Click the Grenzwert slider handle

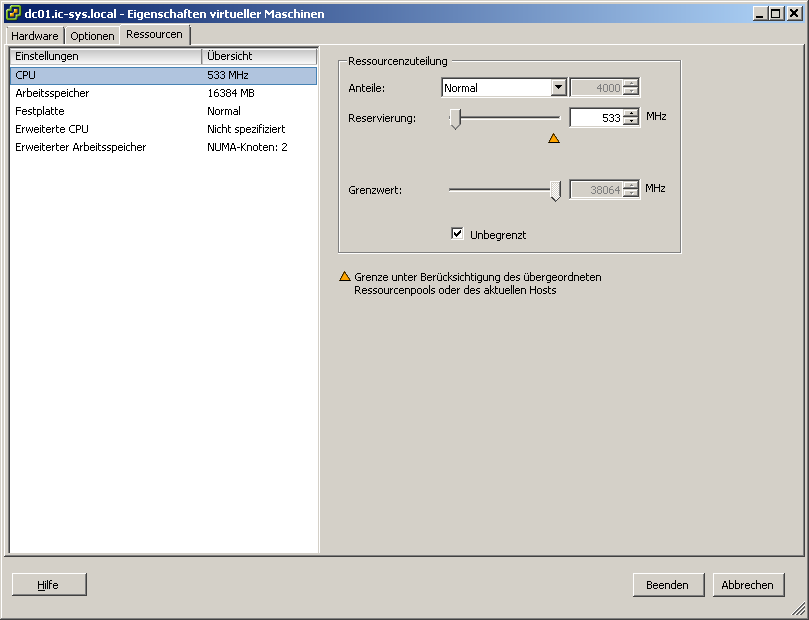pos(556,190)
